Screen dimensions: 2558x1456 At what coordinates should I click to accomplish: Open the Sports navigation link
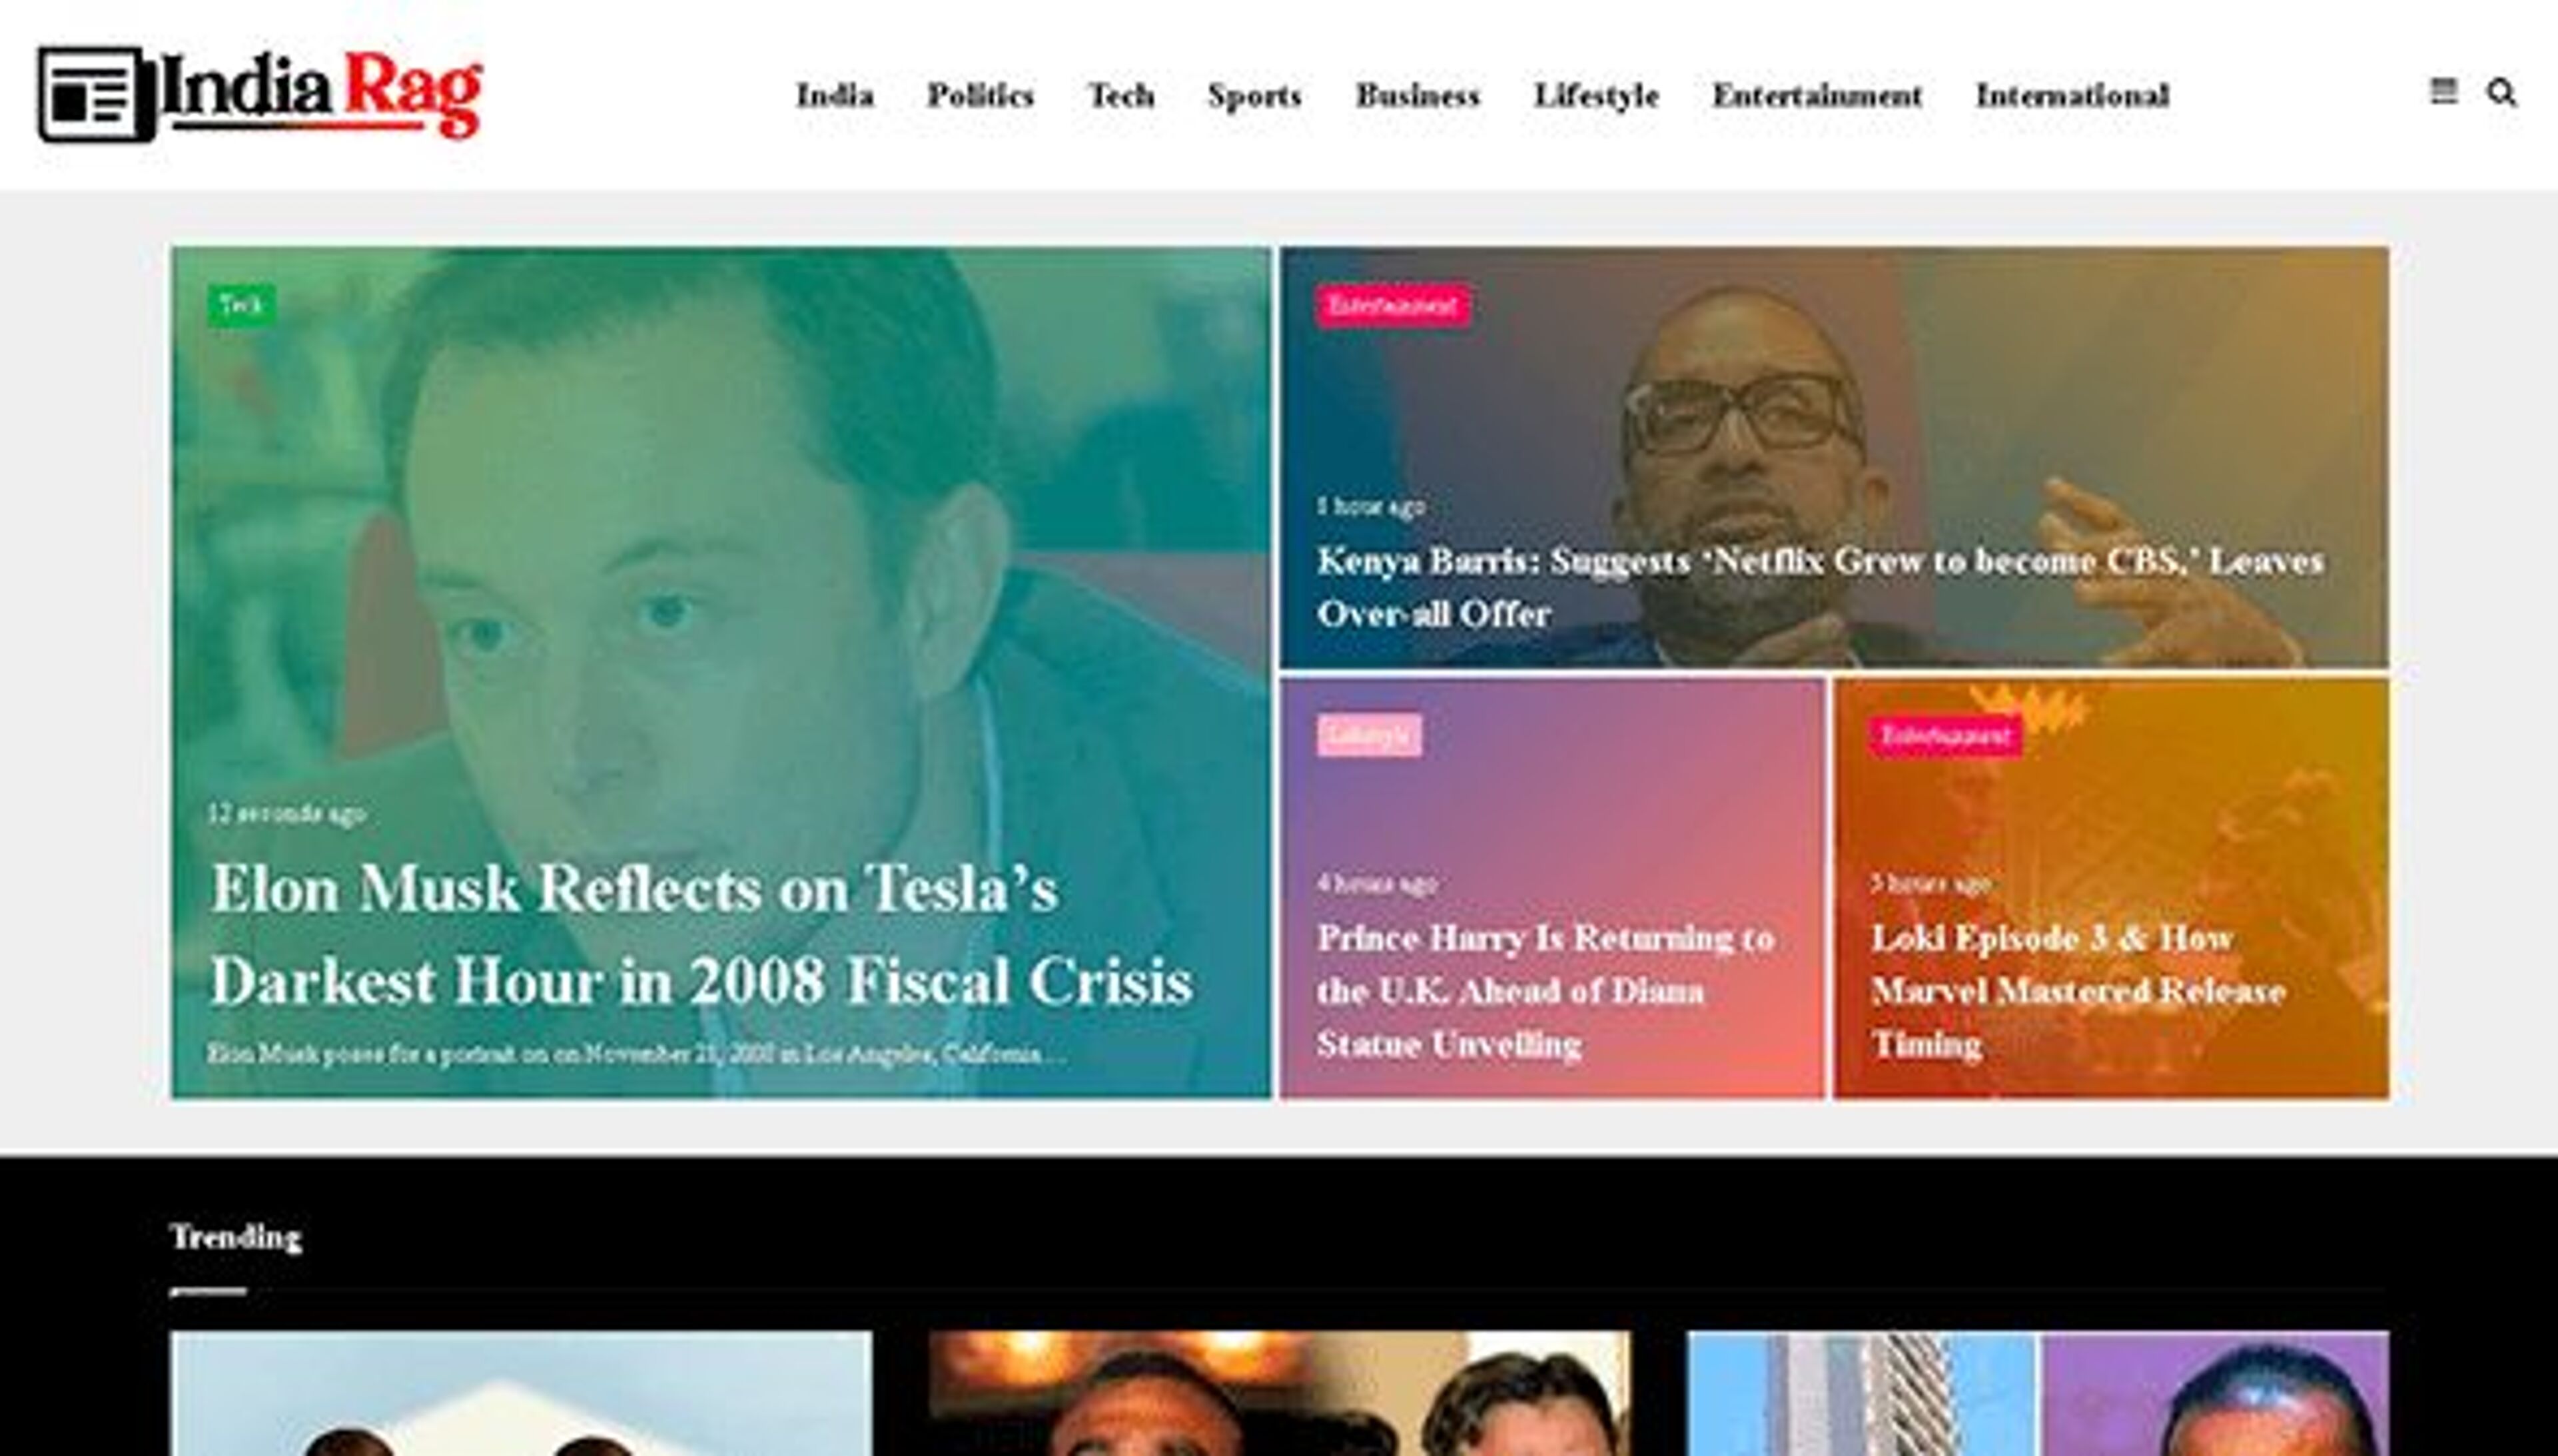[1254, 96]
